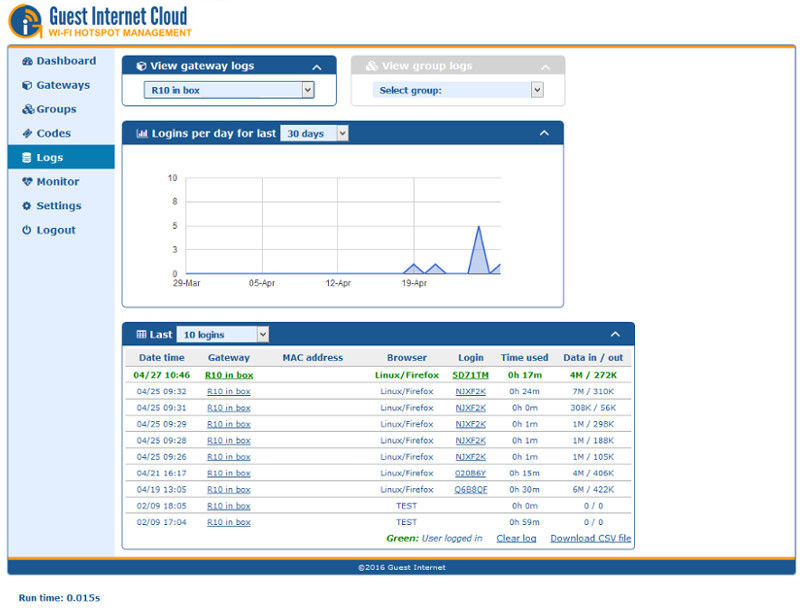Click the tag icon in View gateway logs header
The image size is (800, 609).
[x=143, y=65]
